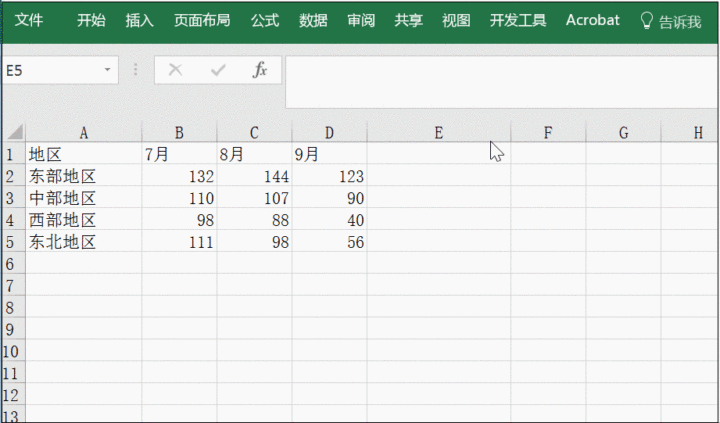
Task: Switch to the 视图 tab
Action: point(456,20)
